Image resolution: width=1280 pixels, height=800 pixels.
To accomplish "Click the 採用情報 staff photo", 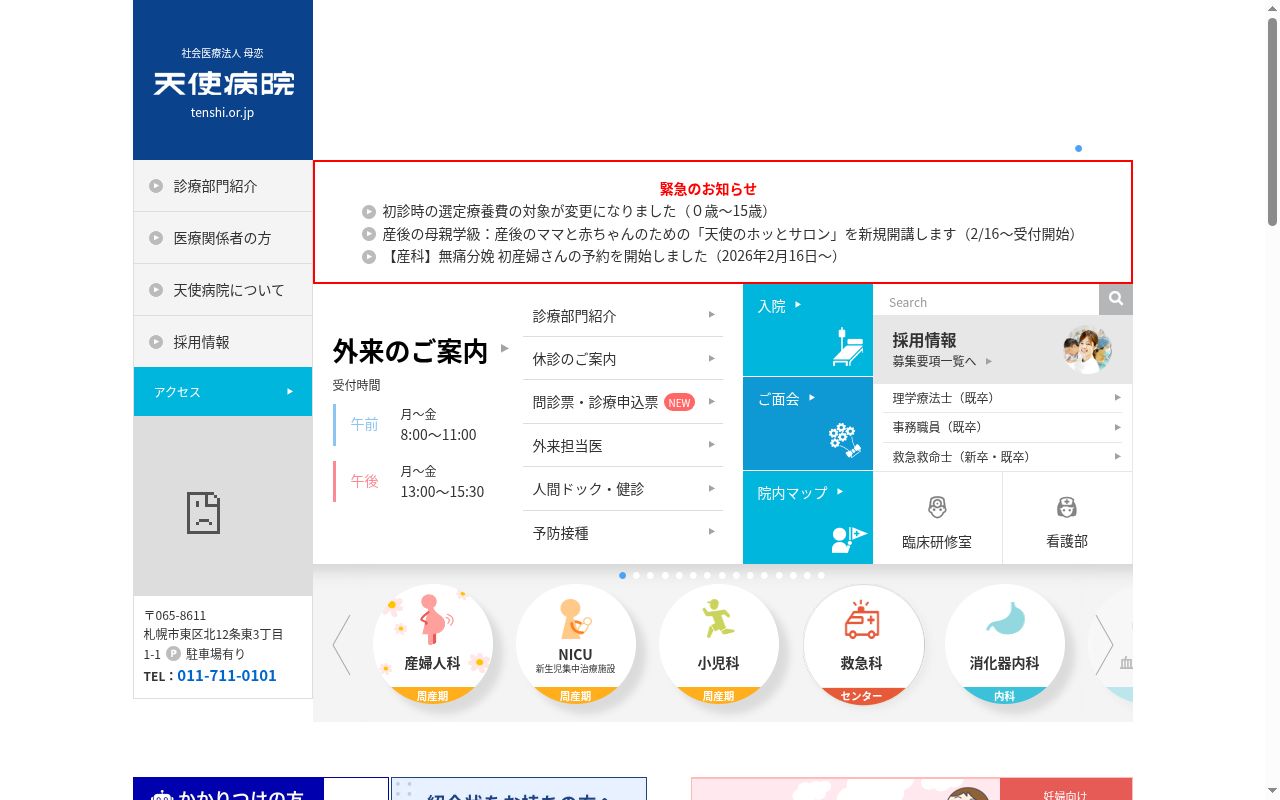I will click(x=1087, y=350).
